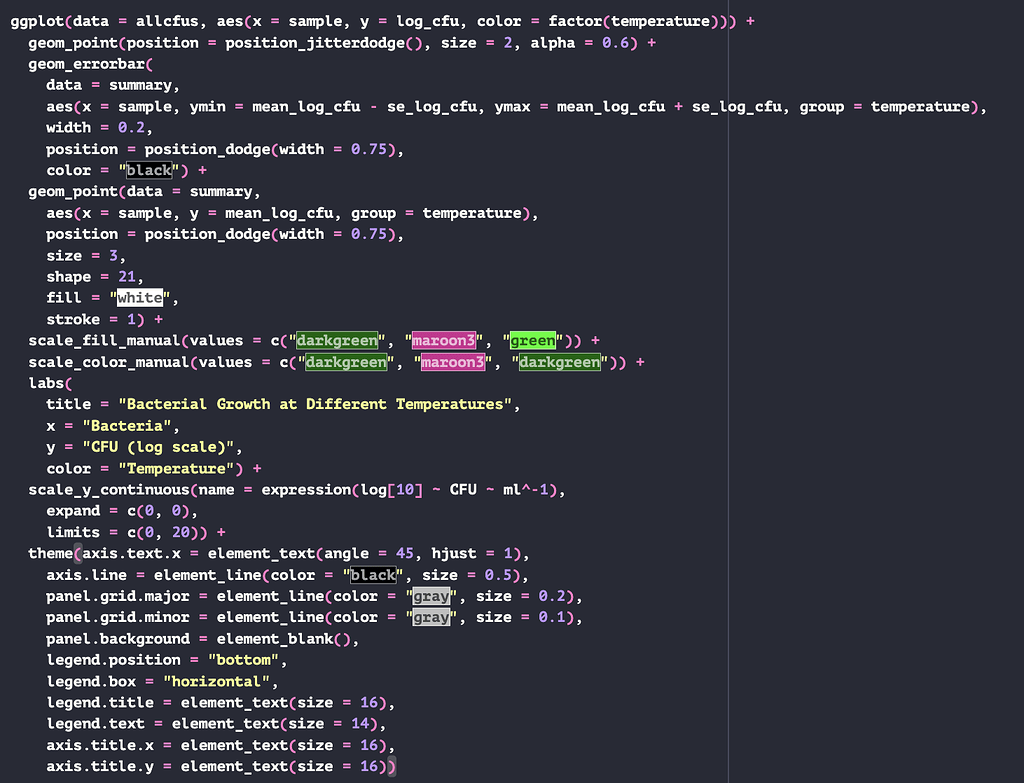Click "black" swatch on axis.line row
Screen dimensions: 1024x783
point(372,575)
